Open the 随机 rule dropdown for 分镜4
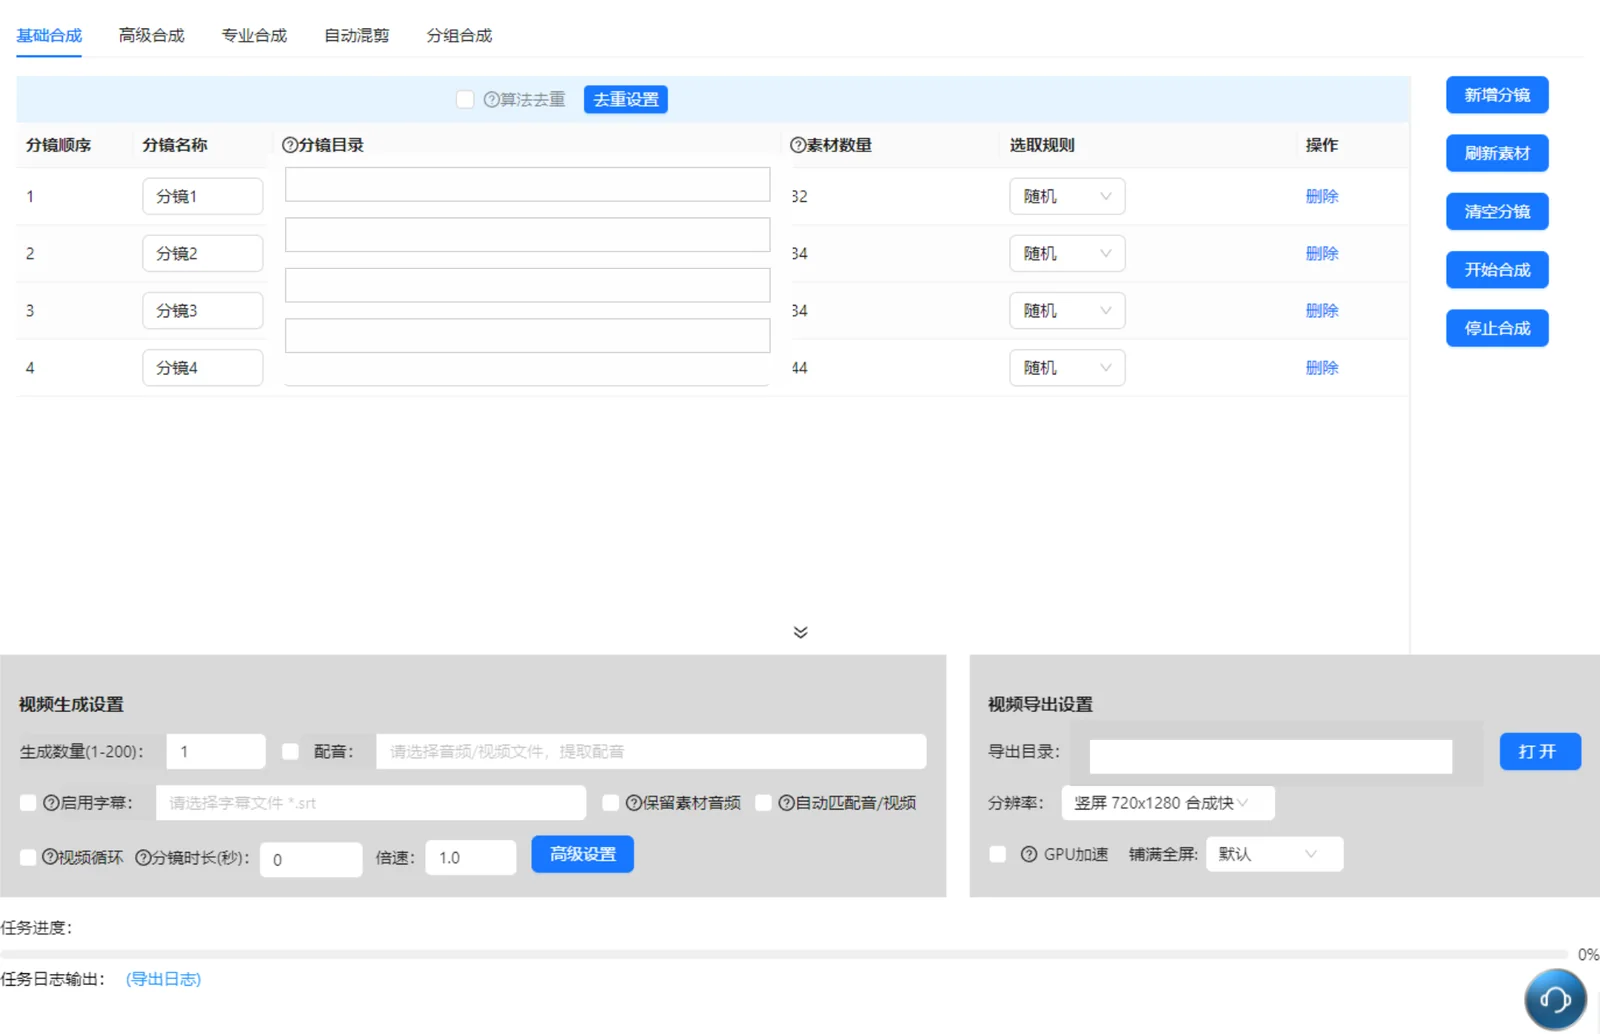The width and height of the screenshot is (1600, 1034). (x=1067, y=368)
